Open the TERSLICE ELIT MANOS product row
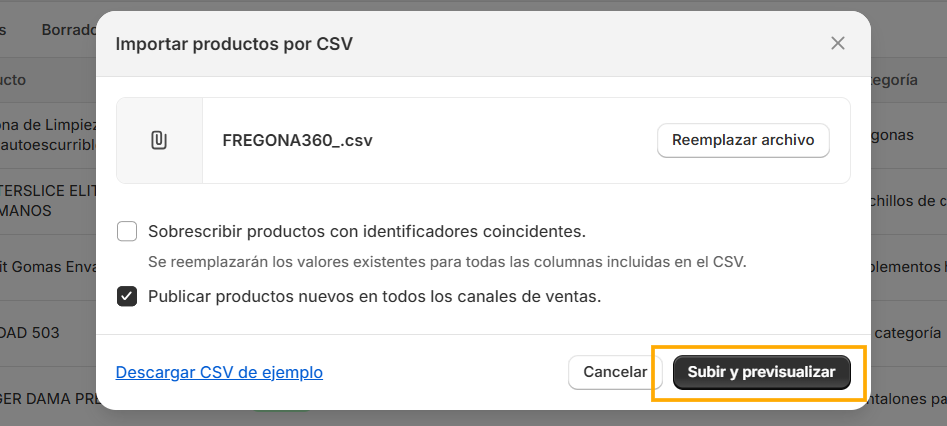 (x=48, y=201)
